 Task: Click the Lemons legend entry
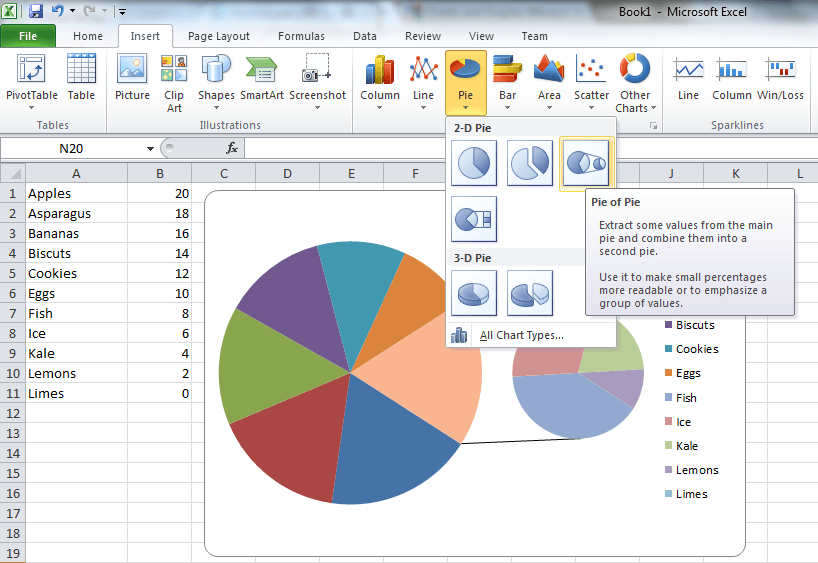tap(692, 470)
